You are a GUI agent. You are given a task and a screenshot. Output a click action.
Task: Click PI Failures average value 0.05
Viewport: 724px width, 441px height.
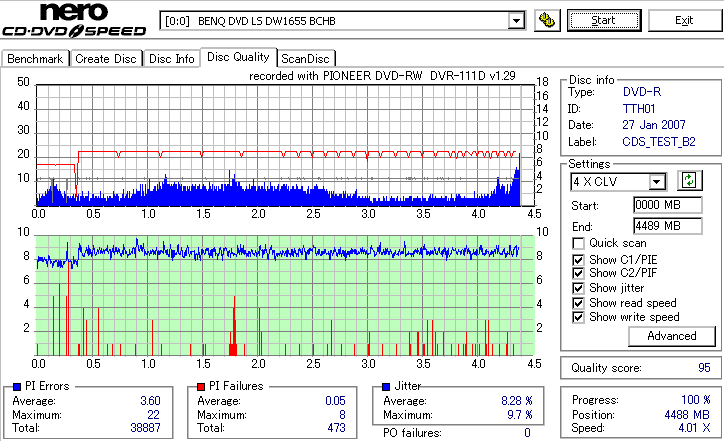click(335, 401)
